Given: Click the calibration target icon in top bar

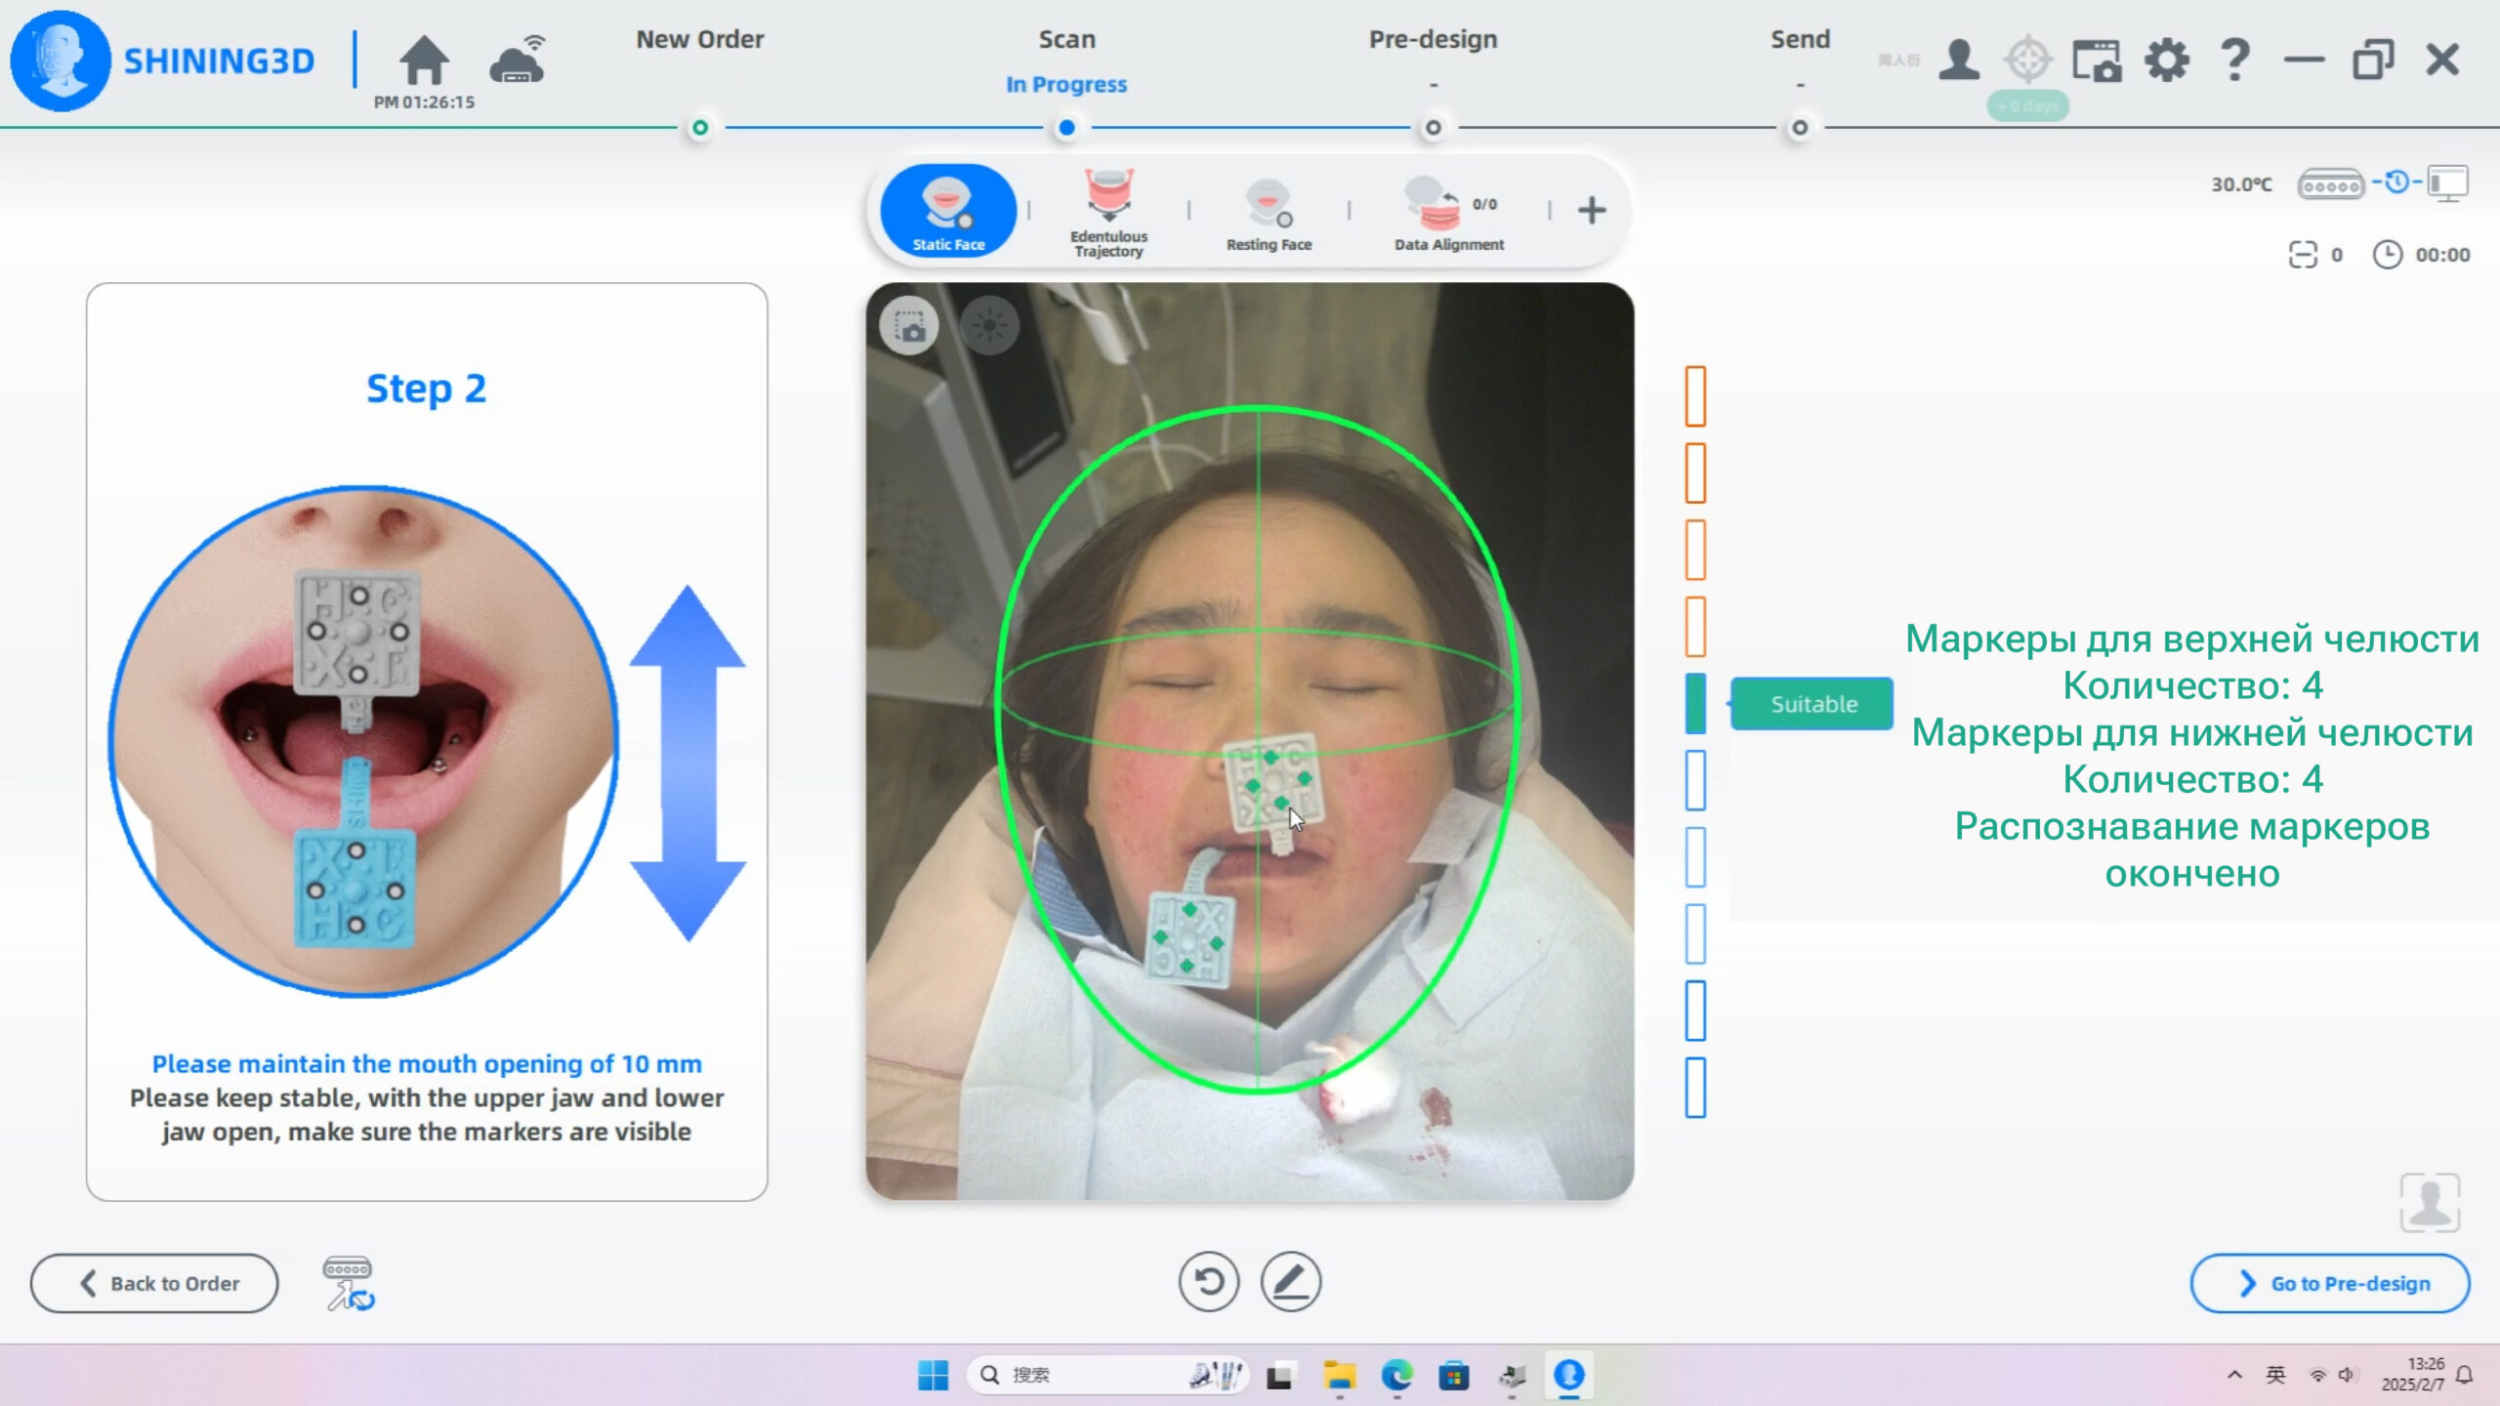Looking at the screenshot, I should coord(2027,60).
